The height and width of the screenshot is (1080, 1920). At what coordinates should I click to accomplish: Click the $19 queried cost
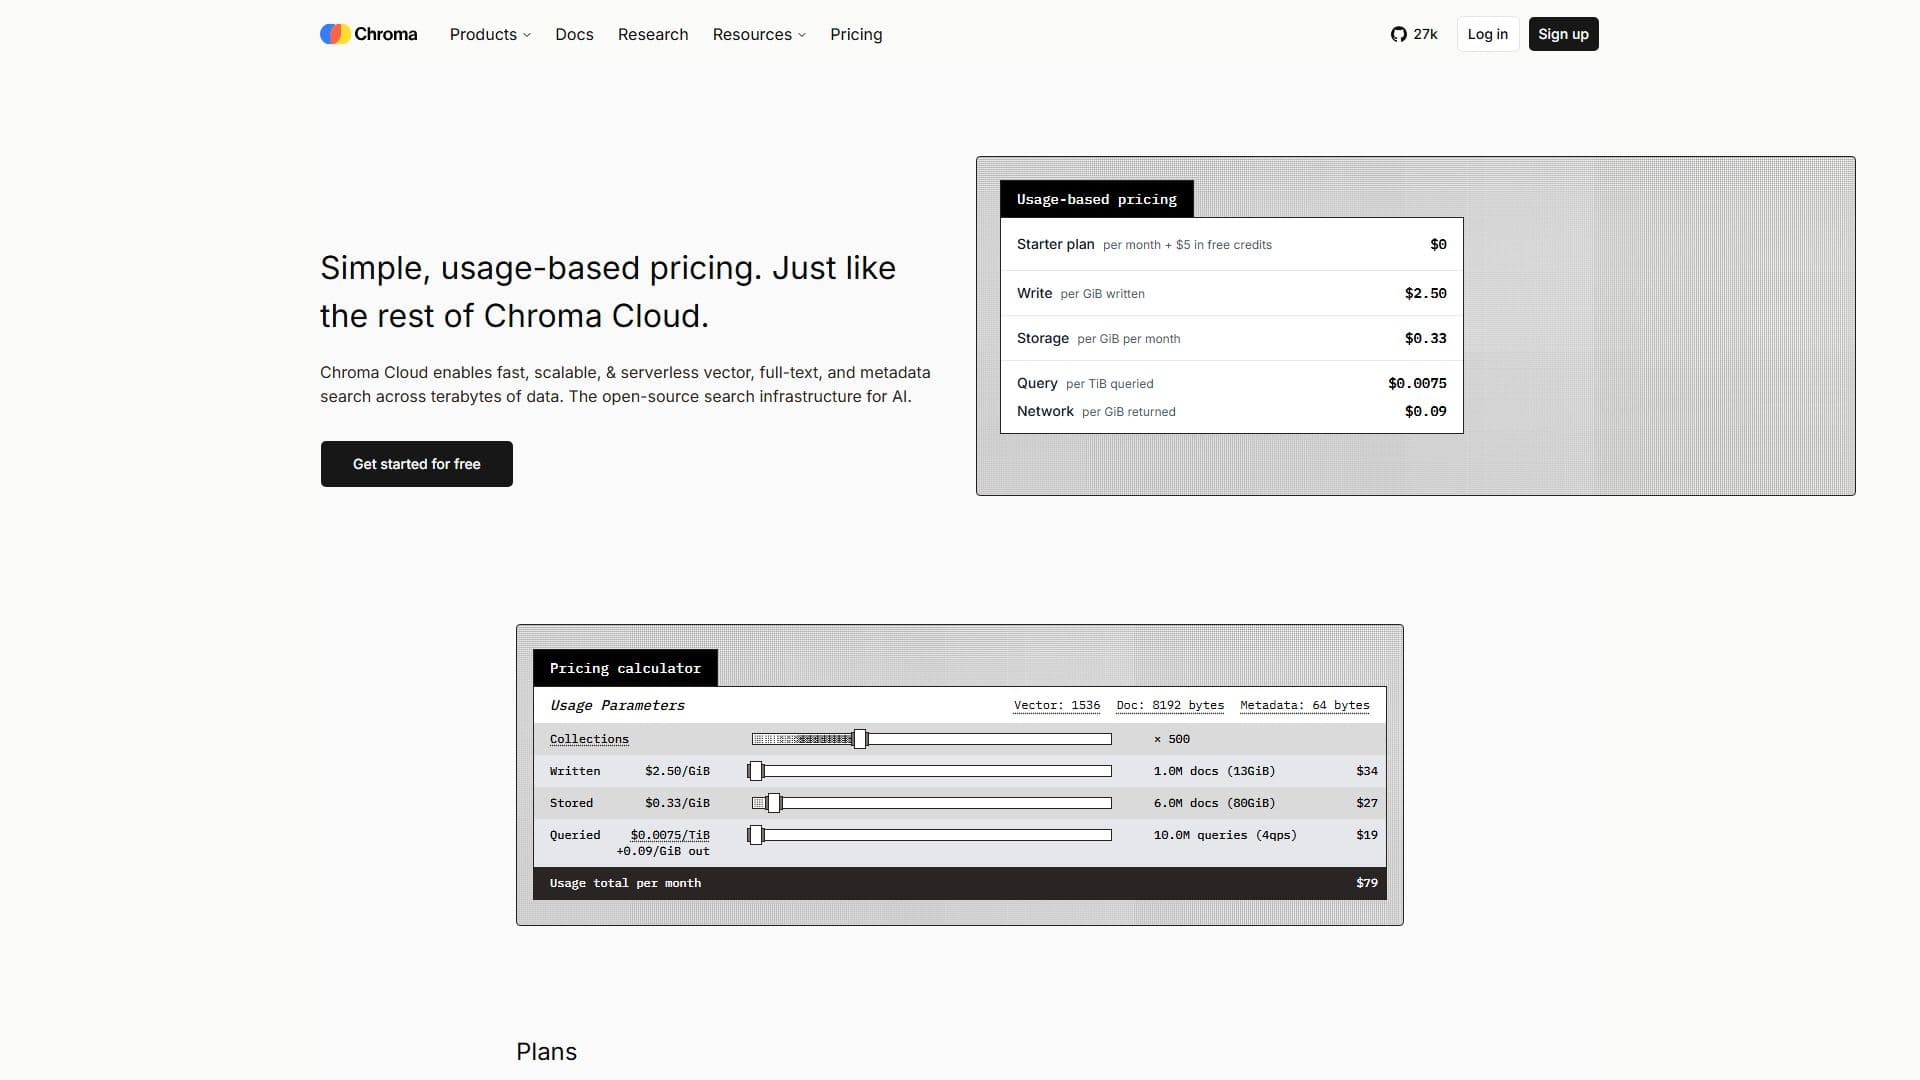[1367, 835]
